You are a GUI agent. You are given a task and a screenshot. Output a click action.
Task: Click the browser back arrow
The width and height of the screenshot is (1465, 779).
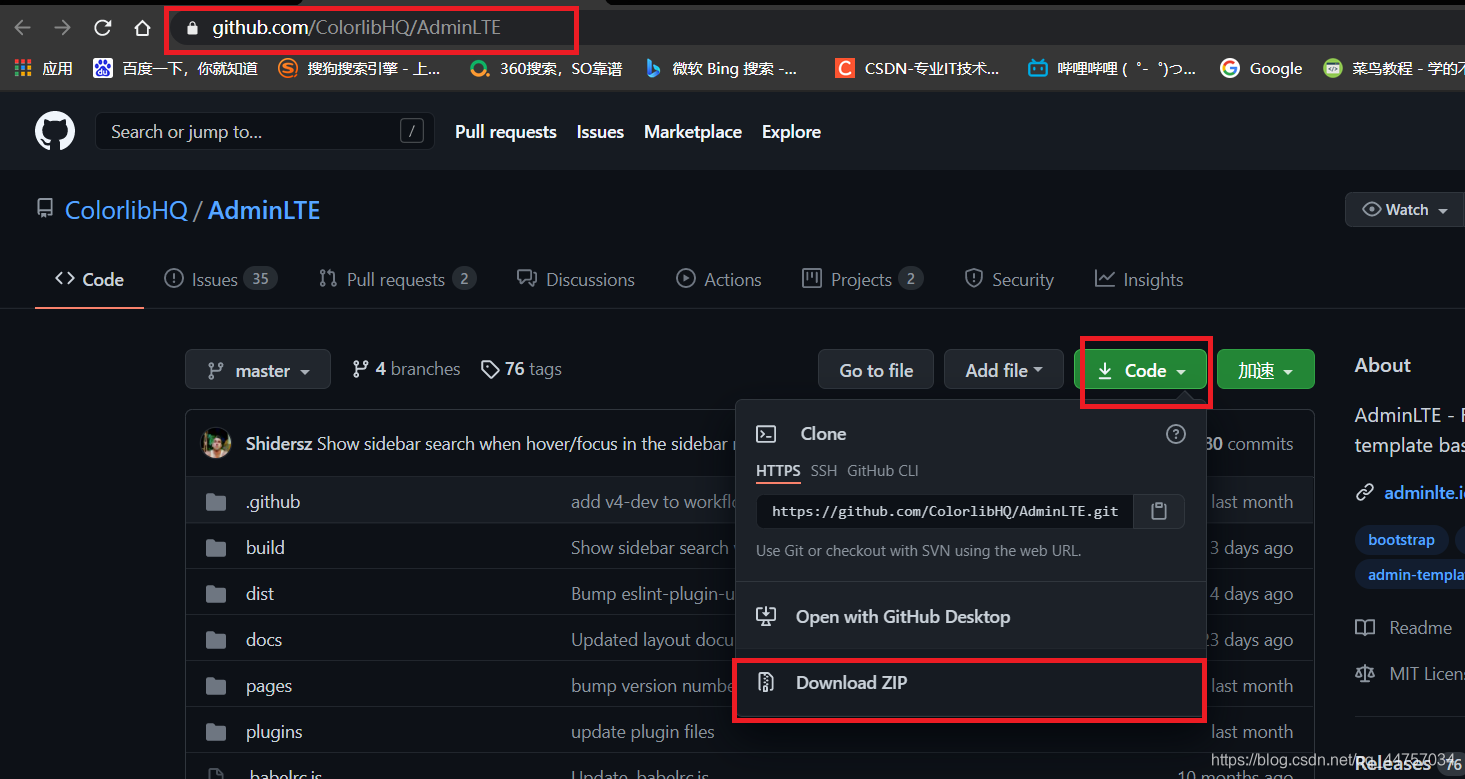click(22, 28)
